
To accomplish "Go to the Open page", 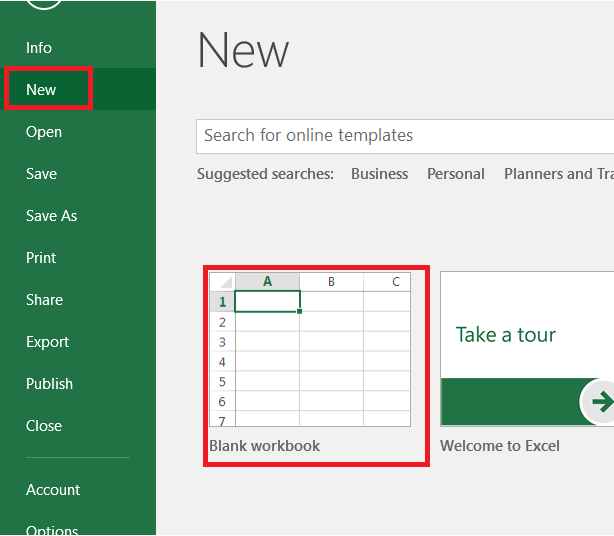I will click(x=44, y=132).
